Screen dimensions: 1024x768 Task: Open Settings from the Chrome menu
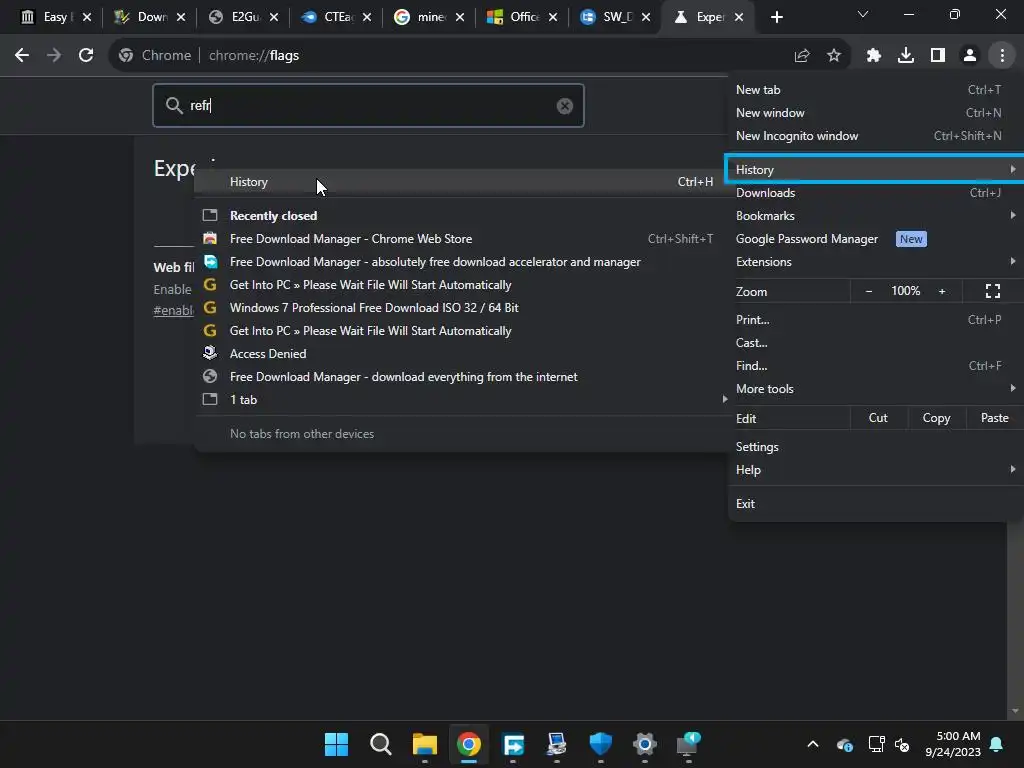pos(875,447)
